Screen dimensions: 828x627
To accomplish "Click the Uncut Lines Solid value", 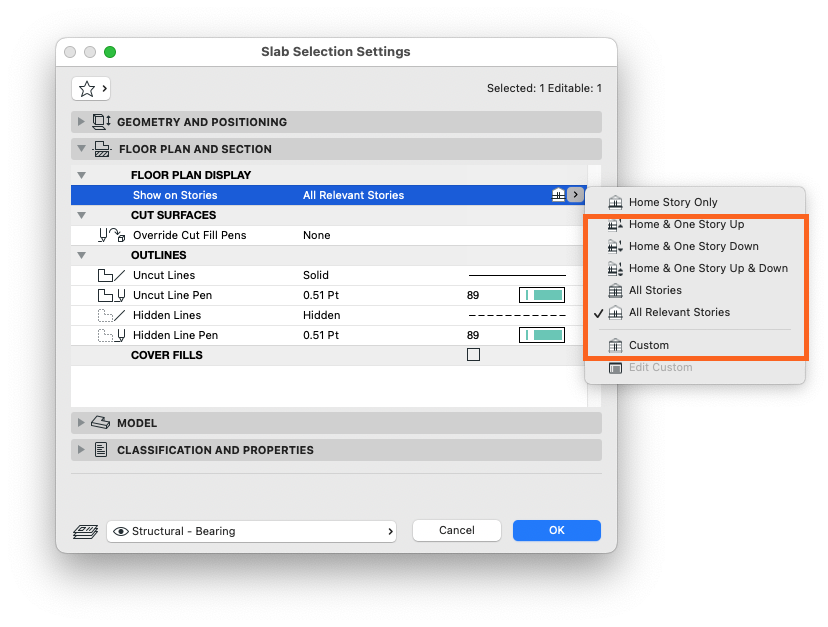I will click(315, 275).
